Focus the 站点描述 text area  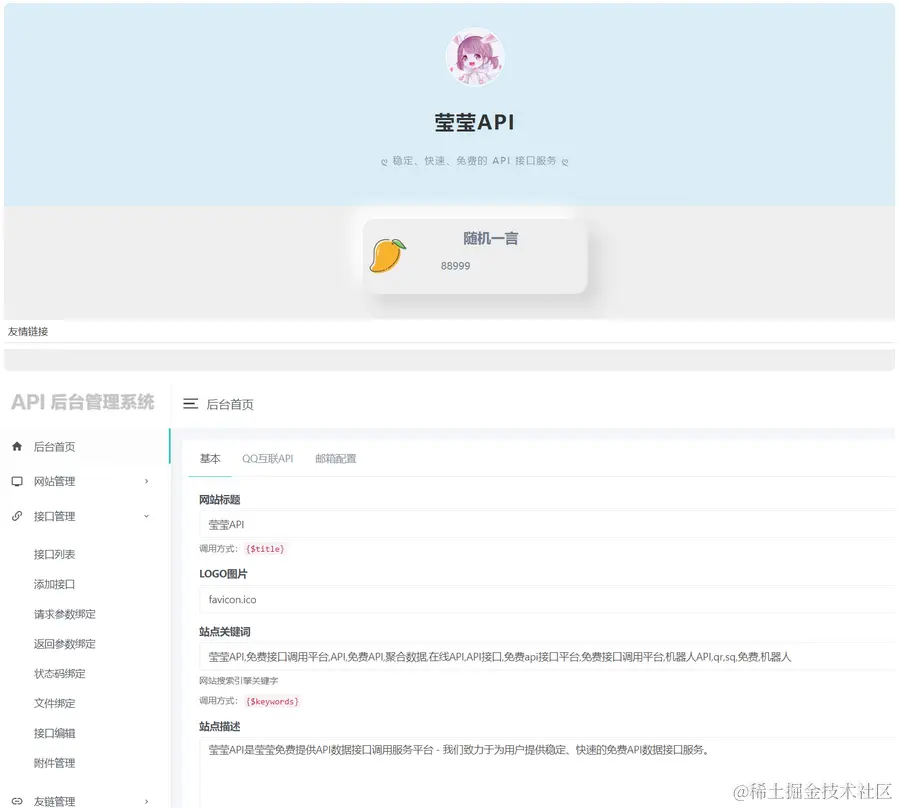tap(548, 773)
